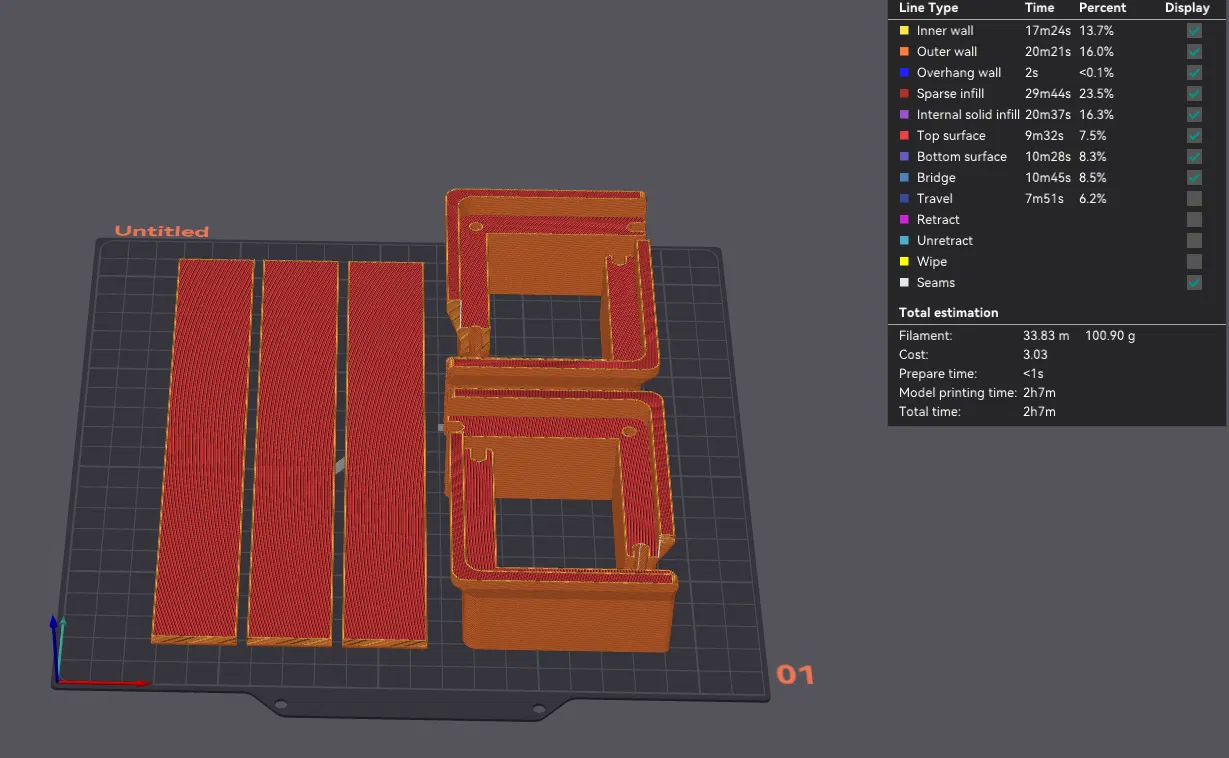Screen dimensions: 1229x758
Task: Select the Internal solid infill legend row
Action: 1056,115
